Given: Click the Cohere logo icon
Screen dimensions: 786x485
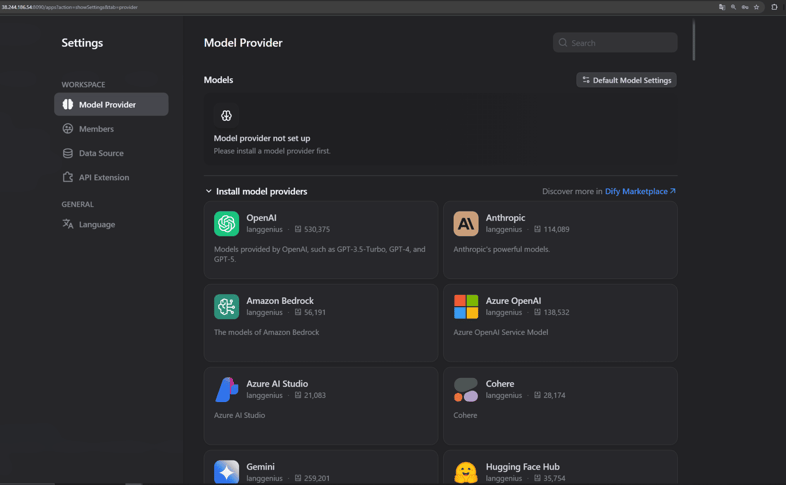Looking at the screenshot, I should [x=466, y=389].
